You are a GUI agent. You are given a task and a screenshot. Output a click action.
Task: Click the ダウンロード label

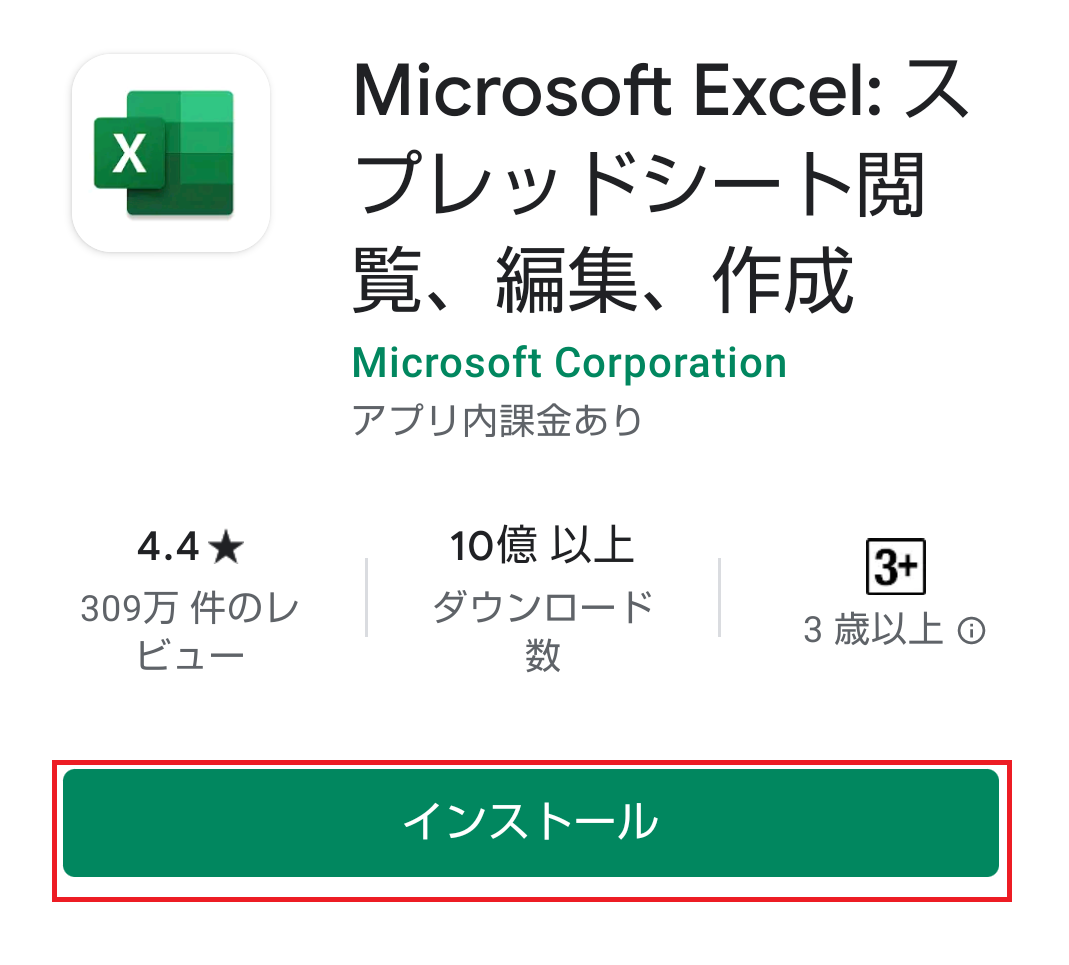[543, 606]
